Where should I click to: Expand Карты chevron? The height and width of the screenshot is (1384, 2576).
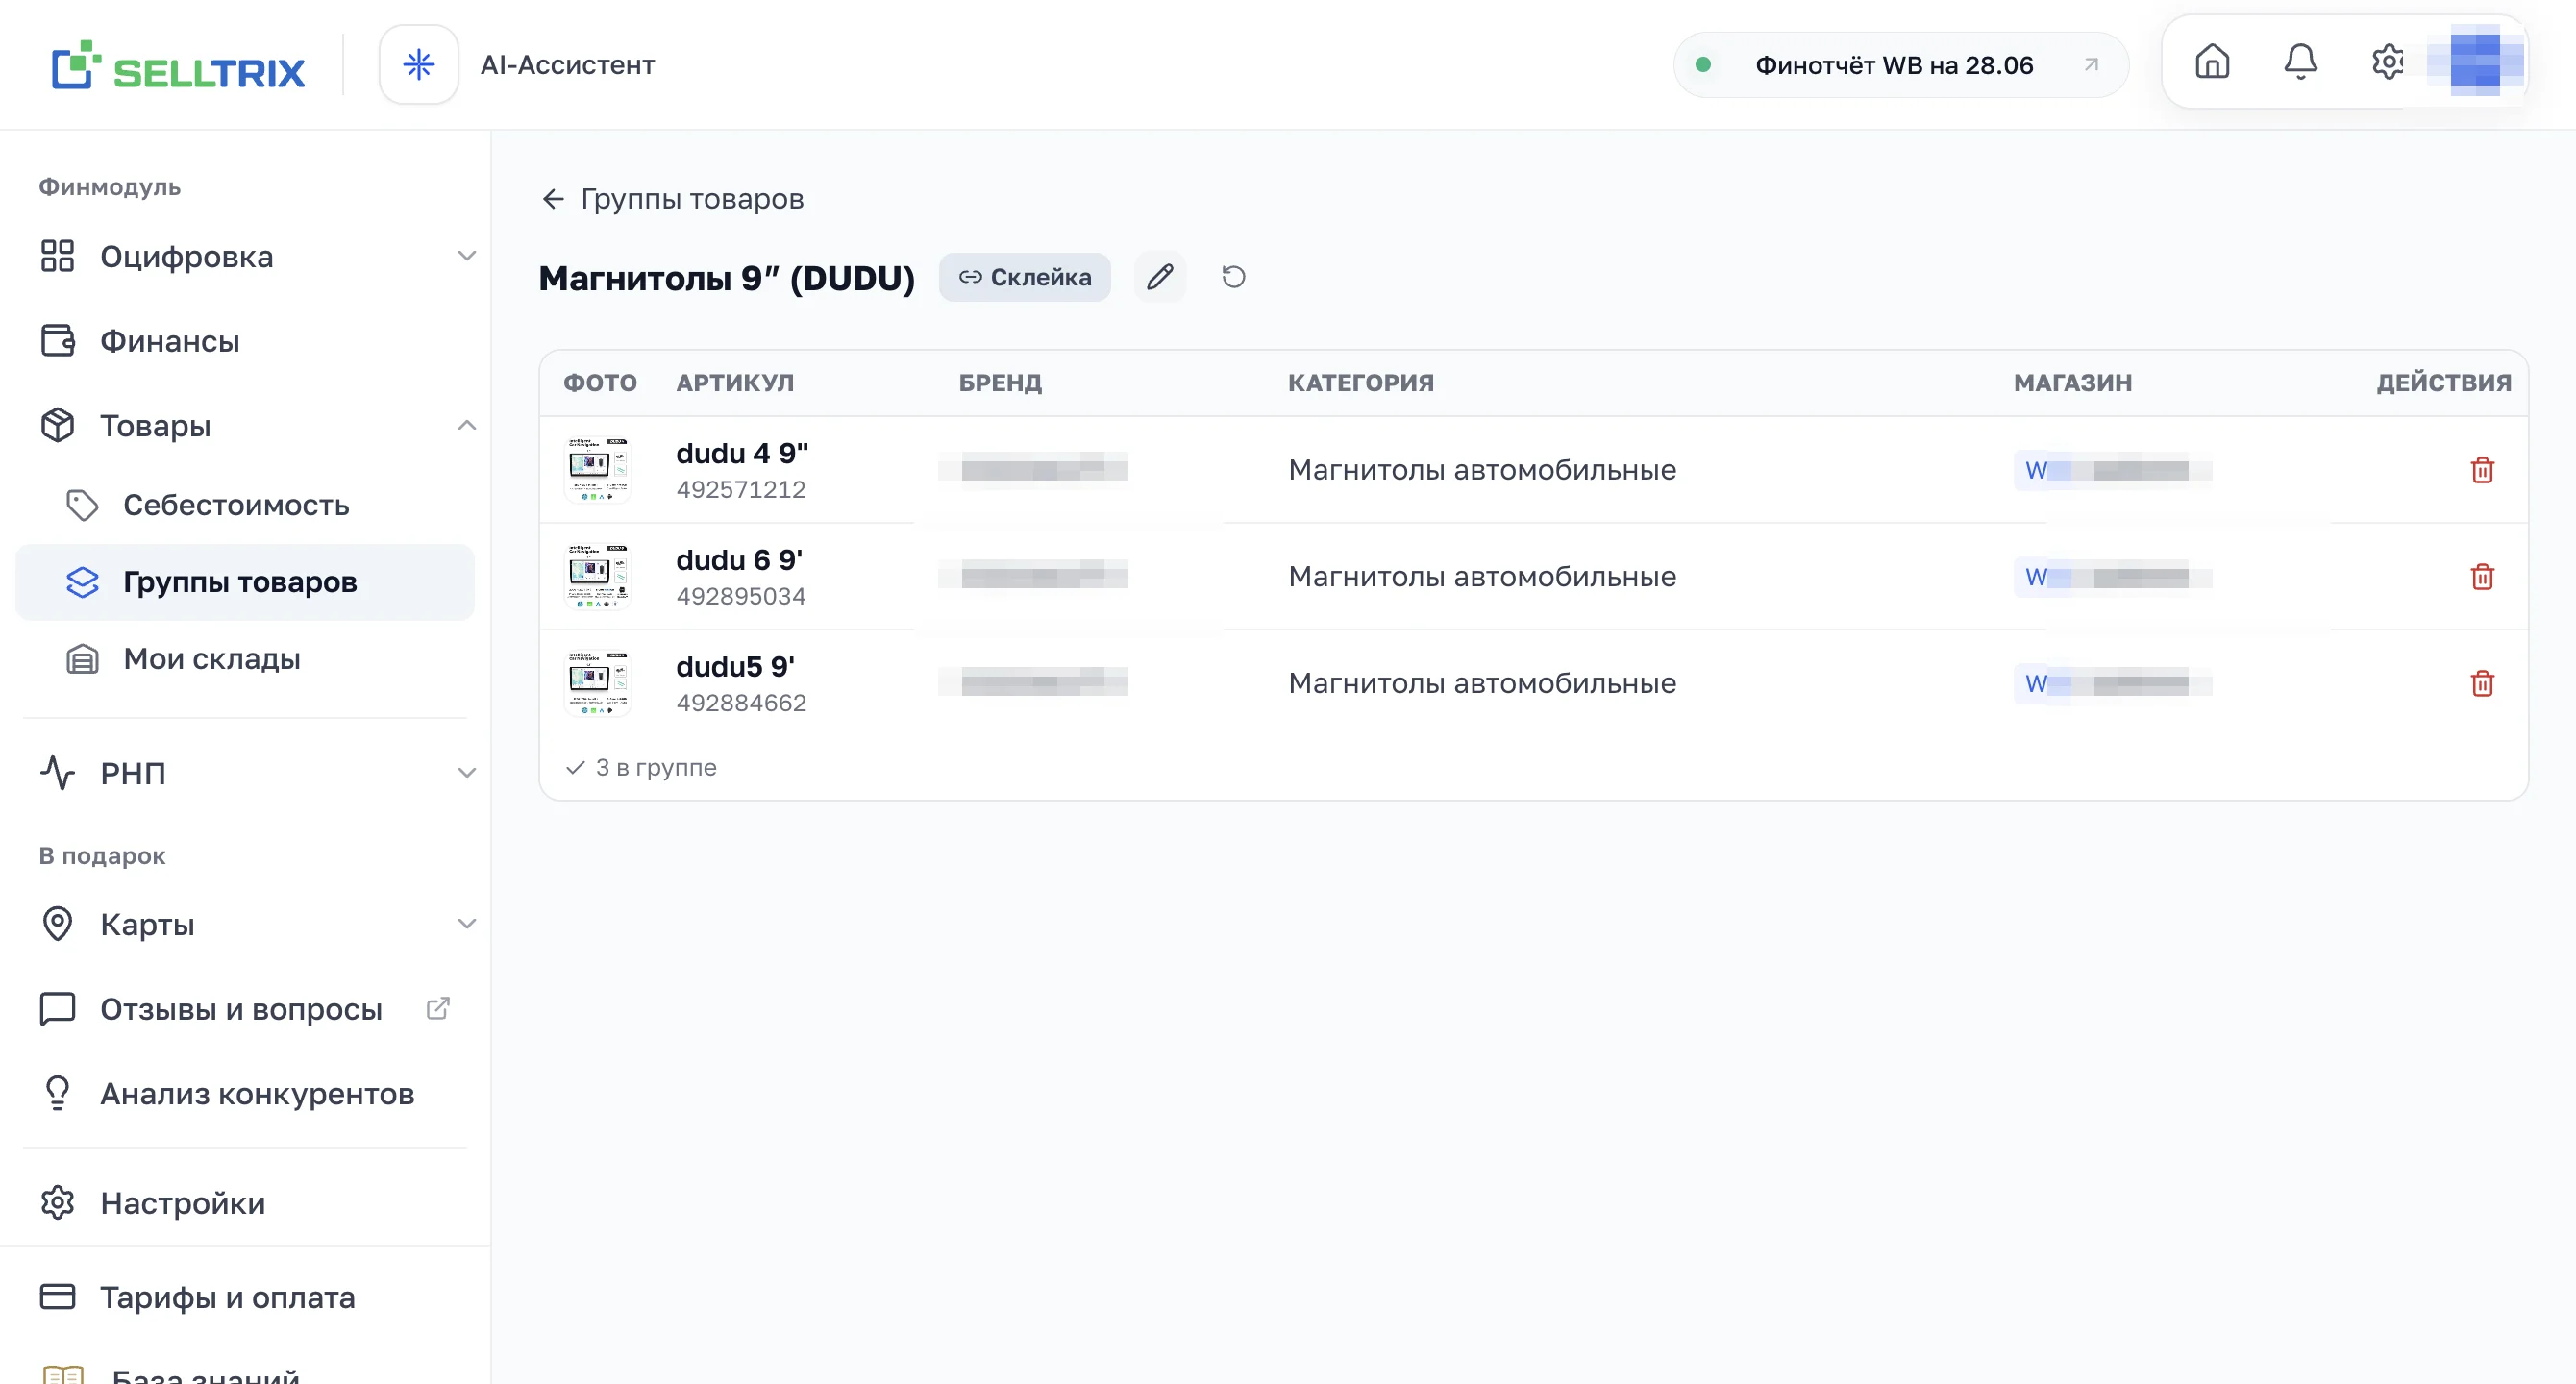pyautogui.click(x=466, y=924)
